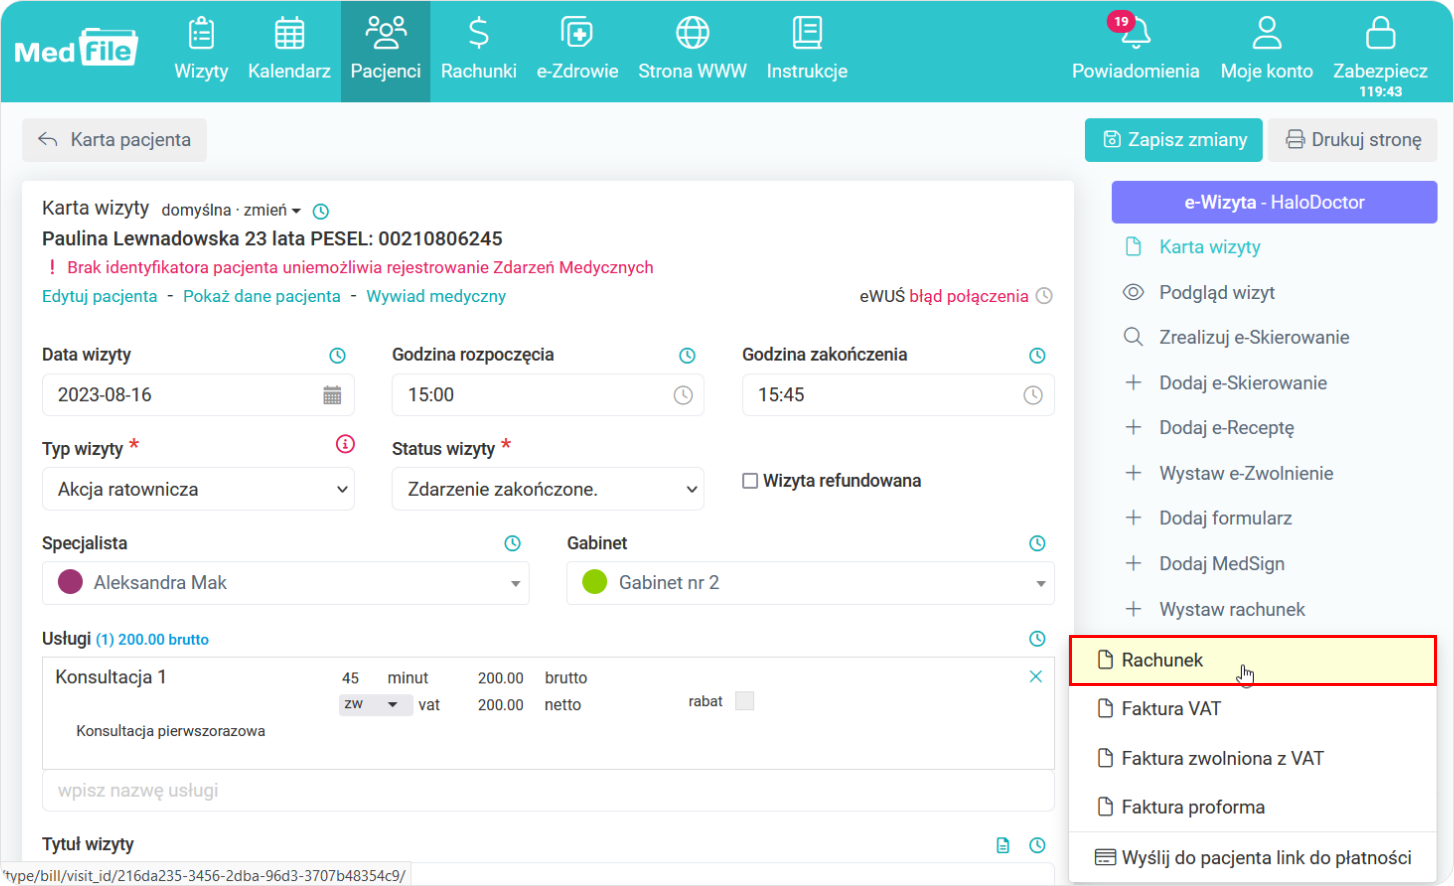The height and width of the screenshot is (886, 1454).
Task: Open Wizyty section in top navigation
Action: pos(201,50)
